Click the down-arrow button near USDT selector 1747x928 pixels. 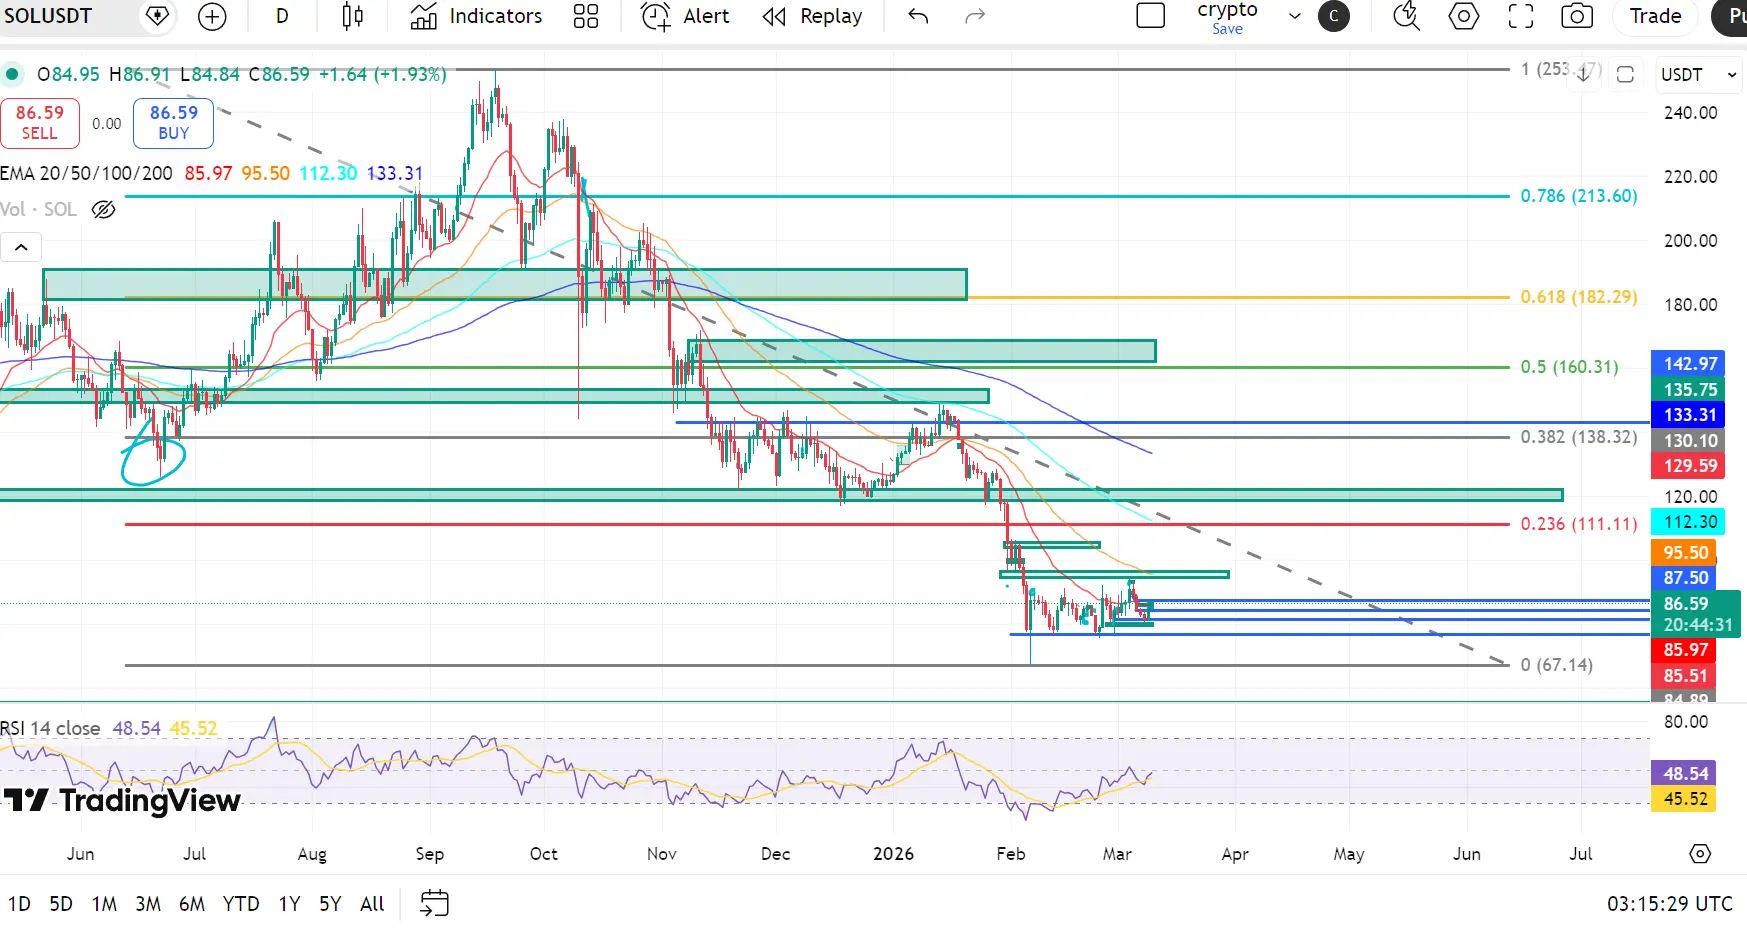(x=1584, y=75)
